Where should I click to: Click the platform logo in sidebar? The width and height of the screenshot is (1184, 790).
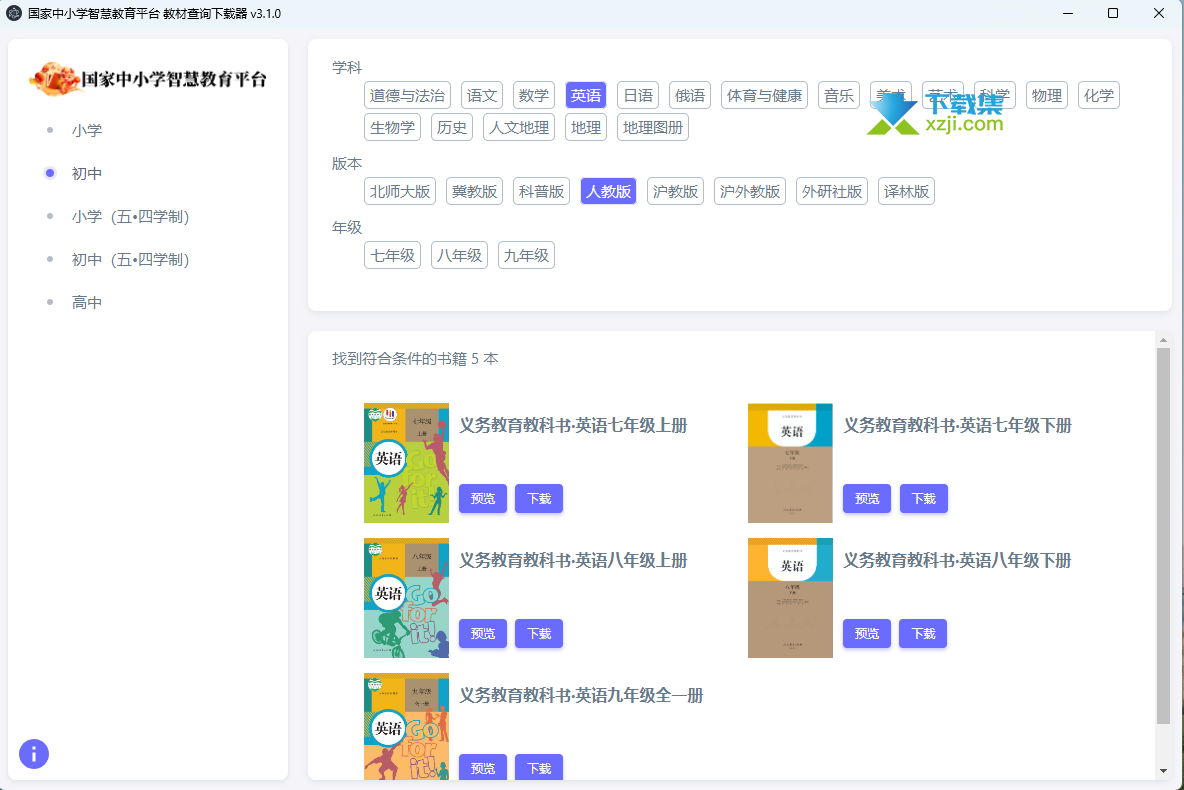click(148, 78)
